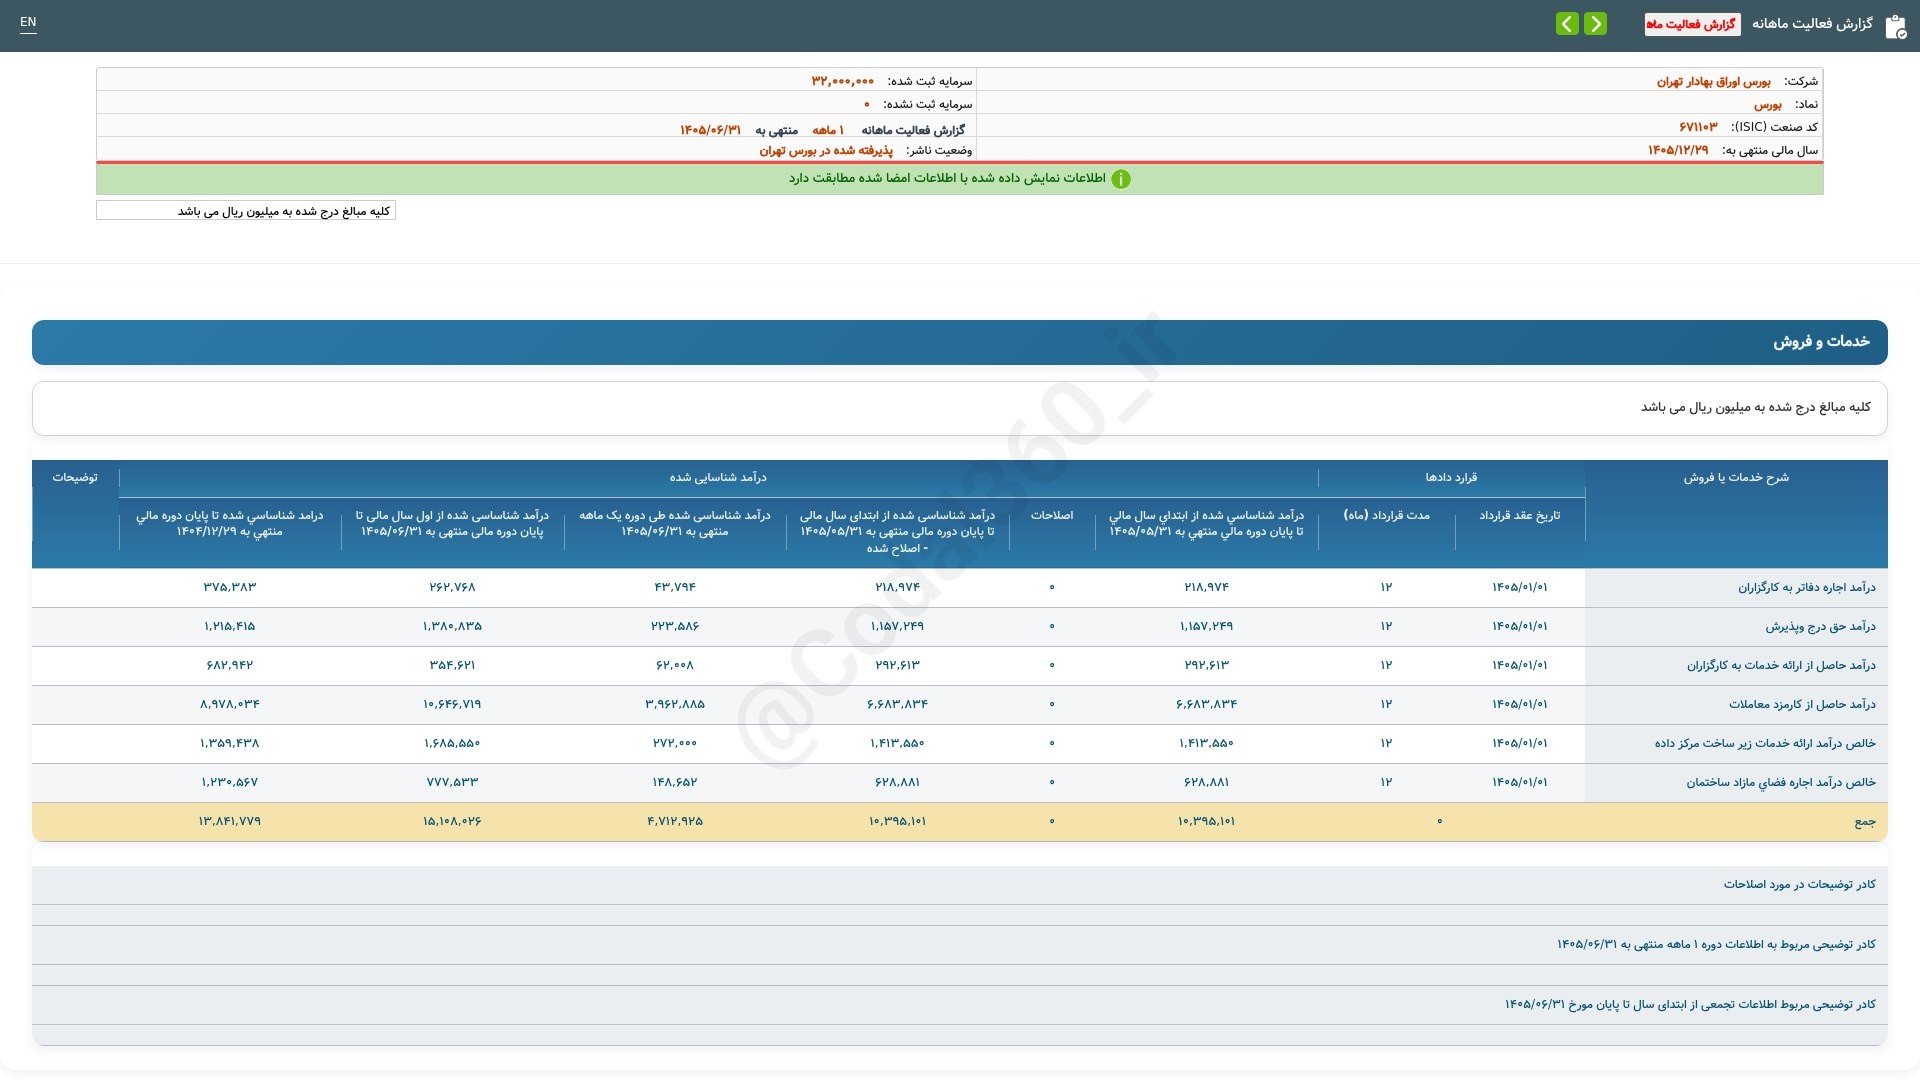Open the red گزارش فعالیت ماه selector
This screenshot has height=1080, width=1920.
(x=1692, y=24)
